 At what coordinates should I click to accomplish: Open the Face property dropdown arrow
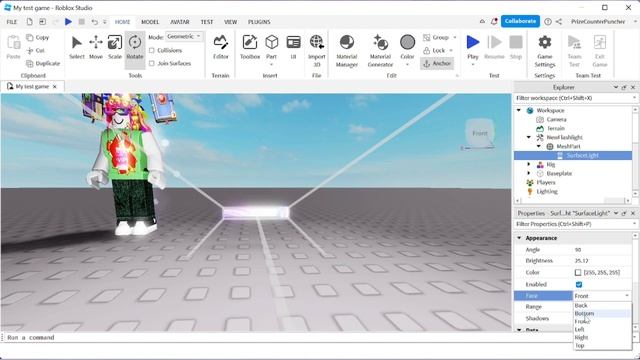627,296
